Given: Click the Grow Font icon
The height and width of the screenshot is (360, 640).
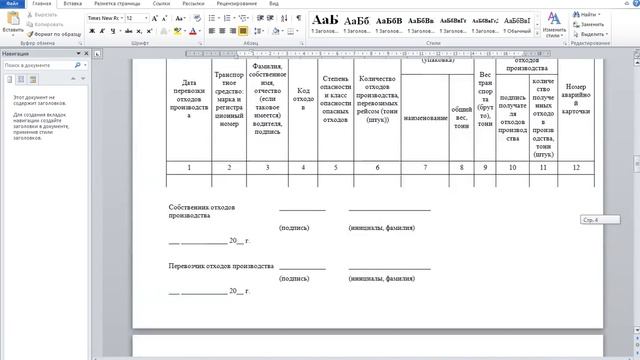Looking at the screenshot, I should pos(155,18).
